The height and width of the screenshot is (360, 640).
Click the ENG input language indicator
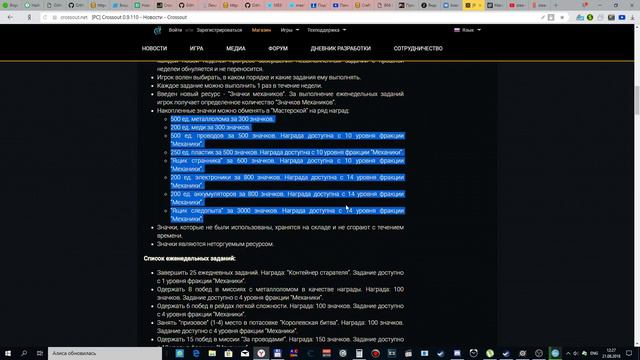pos(594,353)
